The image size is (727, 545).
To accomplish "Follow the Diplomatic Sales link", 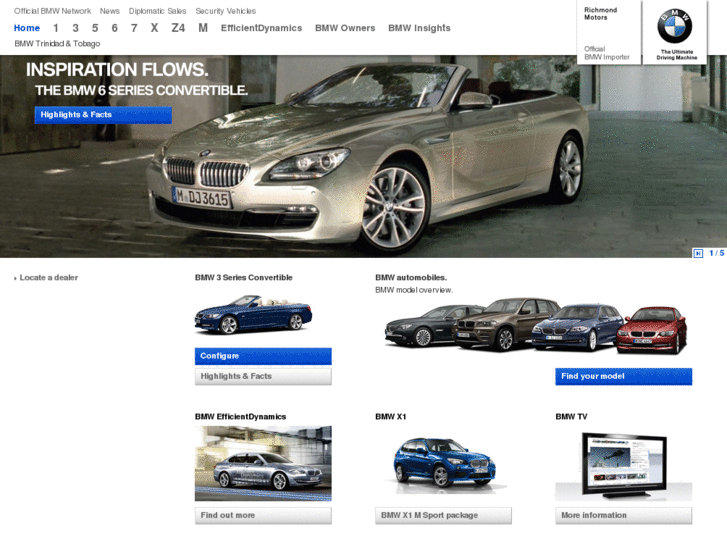I will (x=158, y=11).
